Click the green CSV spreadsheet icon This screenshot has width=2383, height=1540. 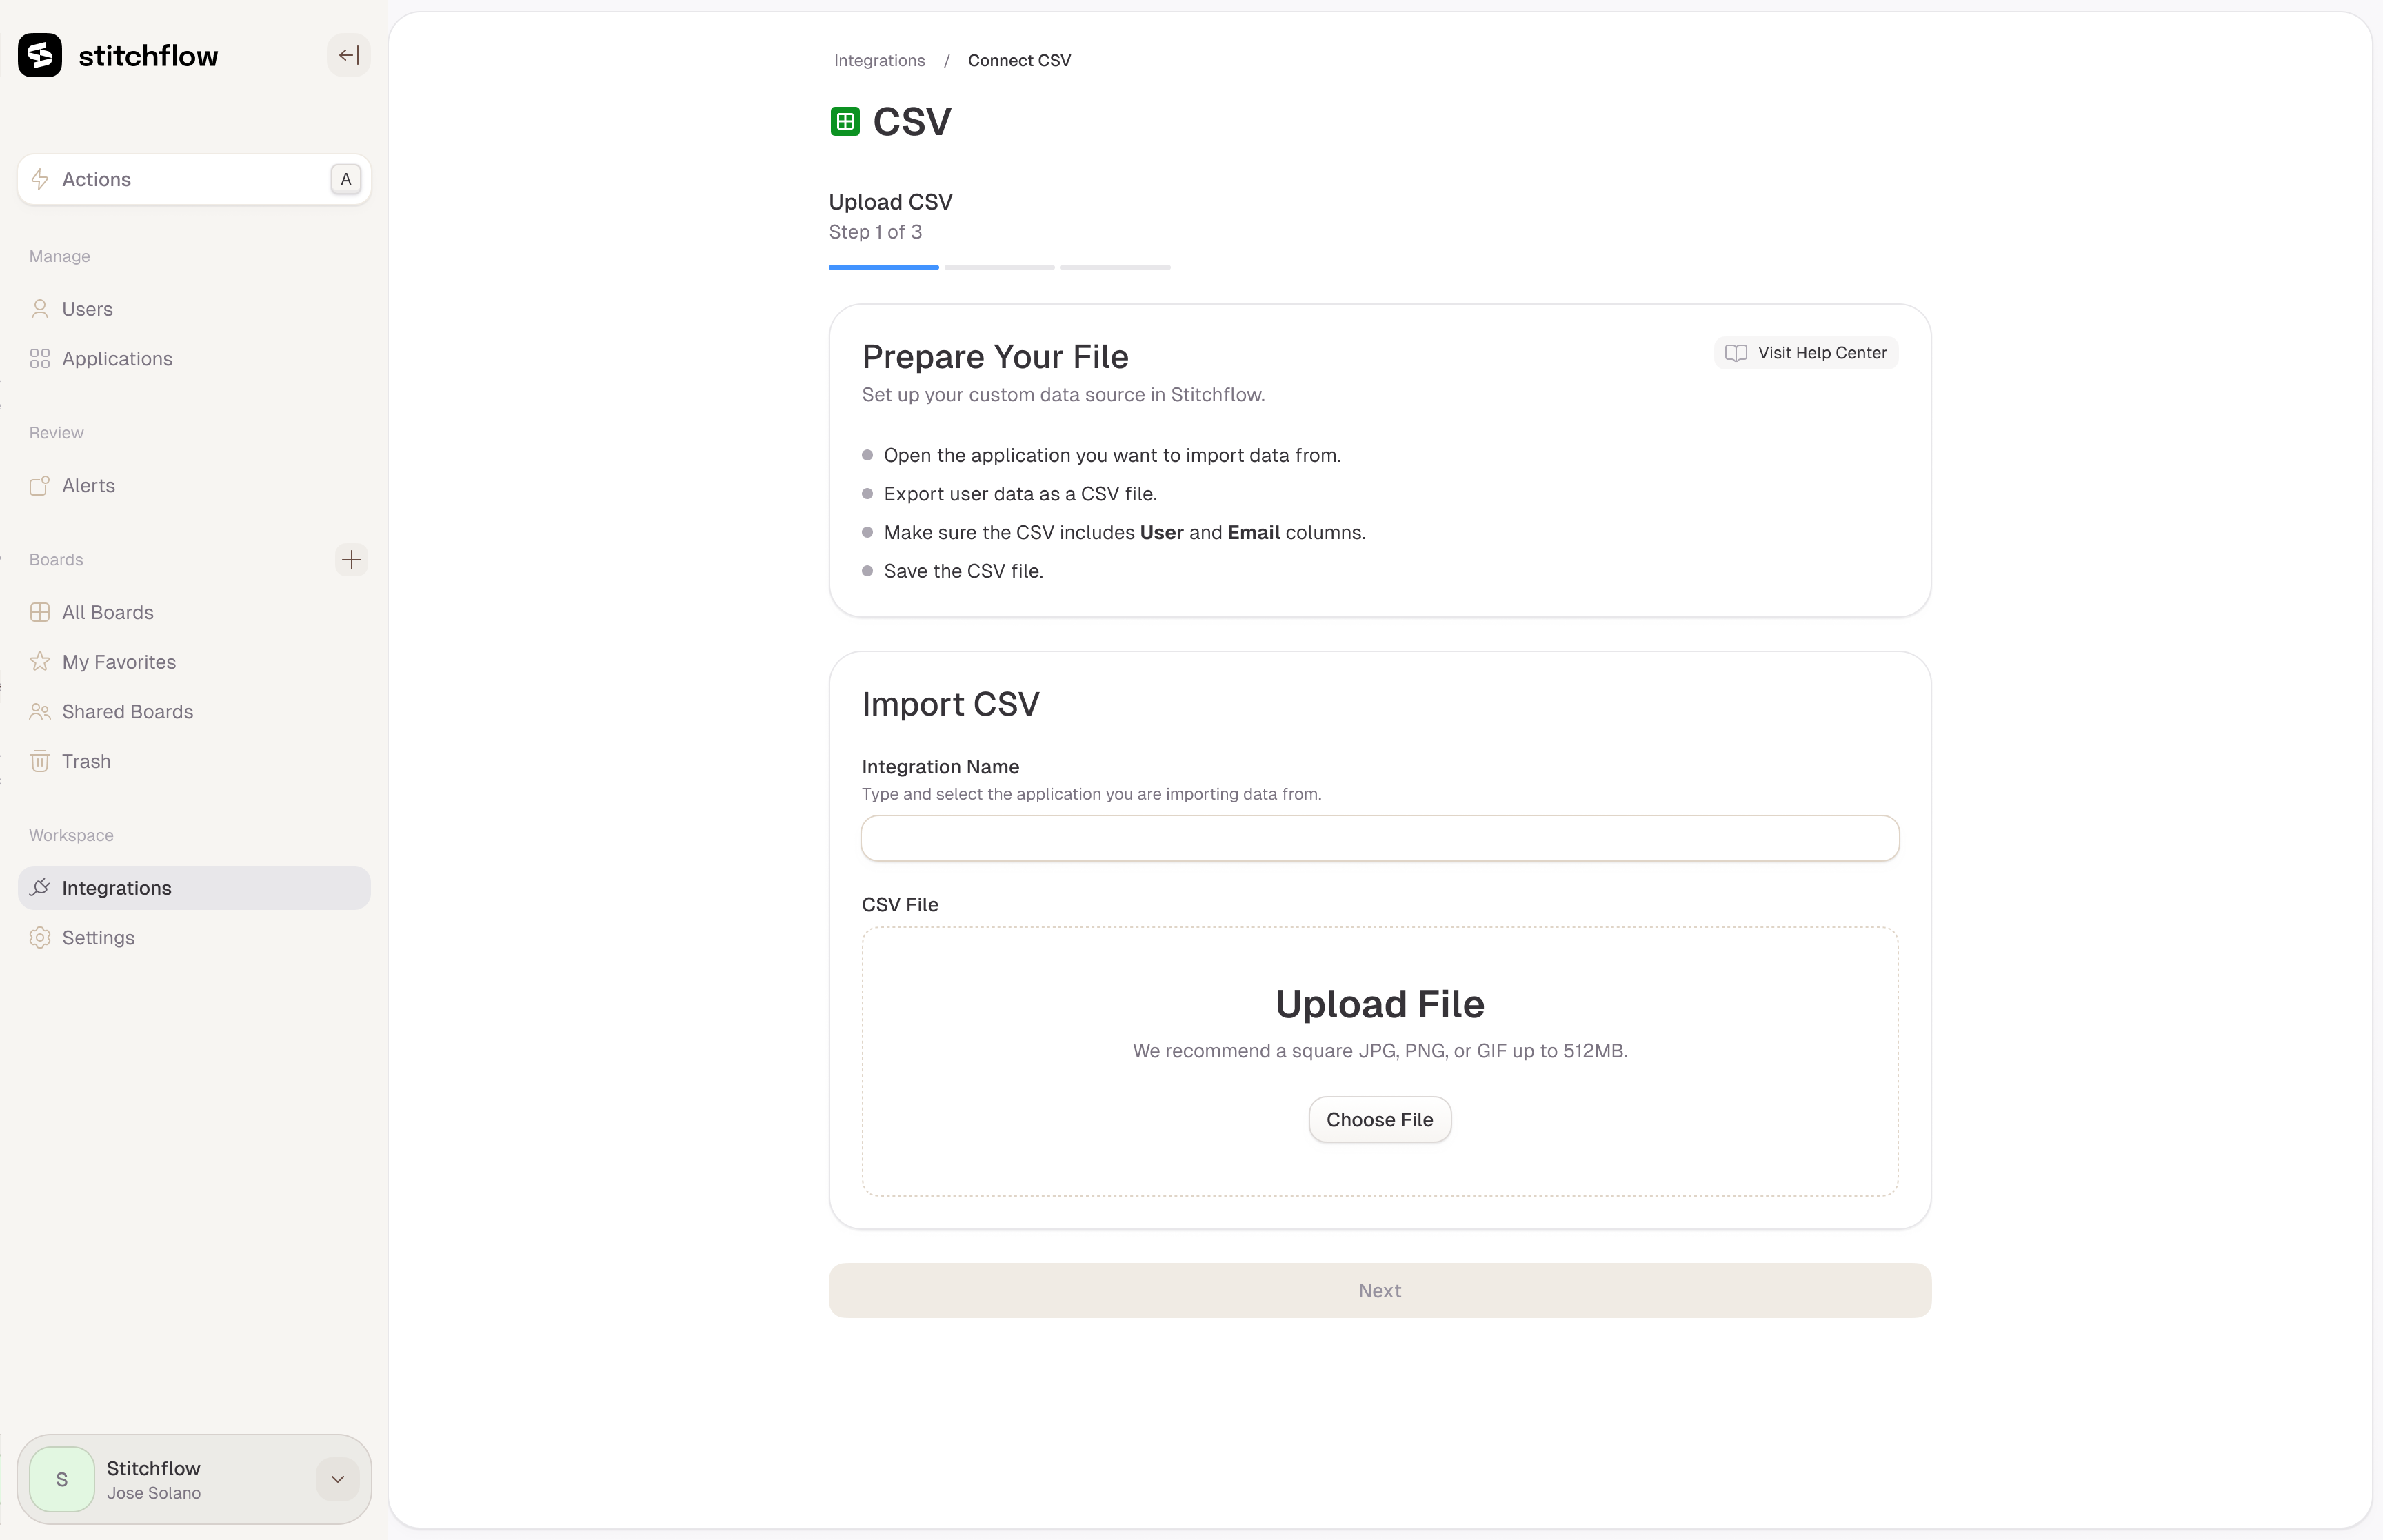(845, 120)
